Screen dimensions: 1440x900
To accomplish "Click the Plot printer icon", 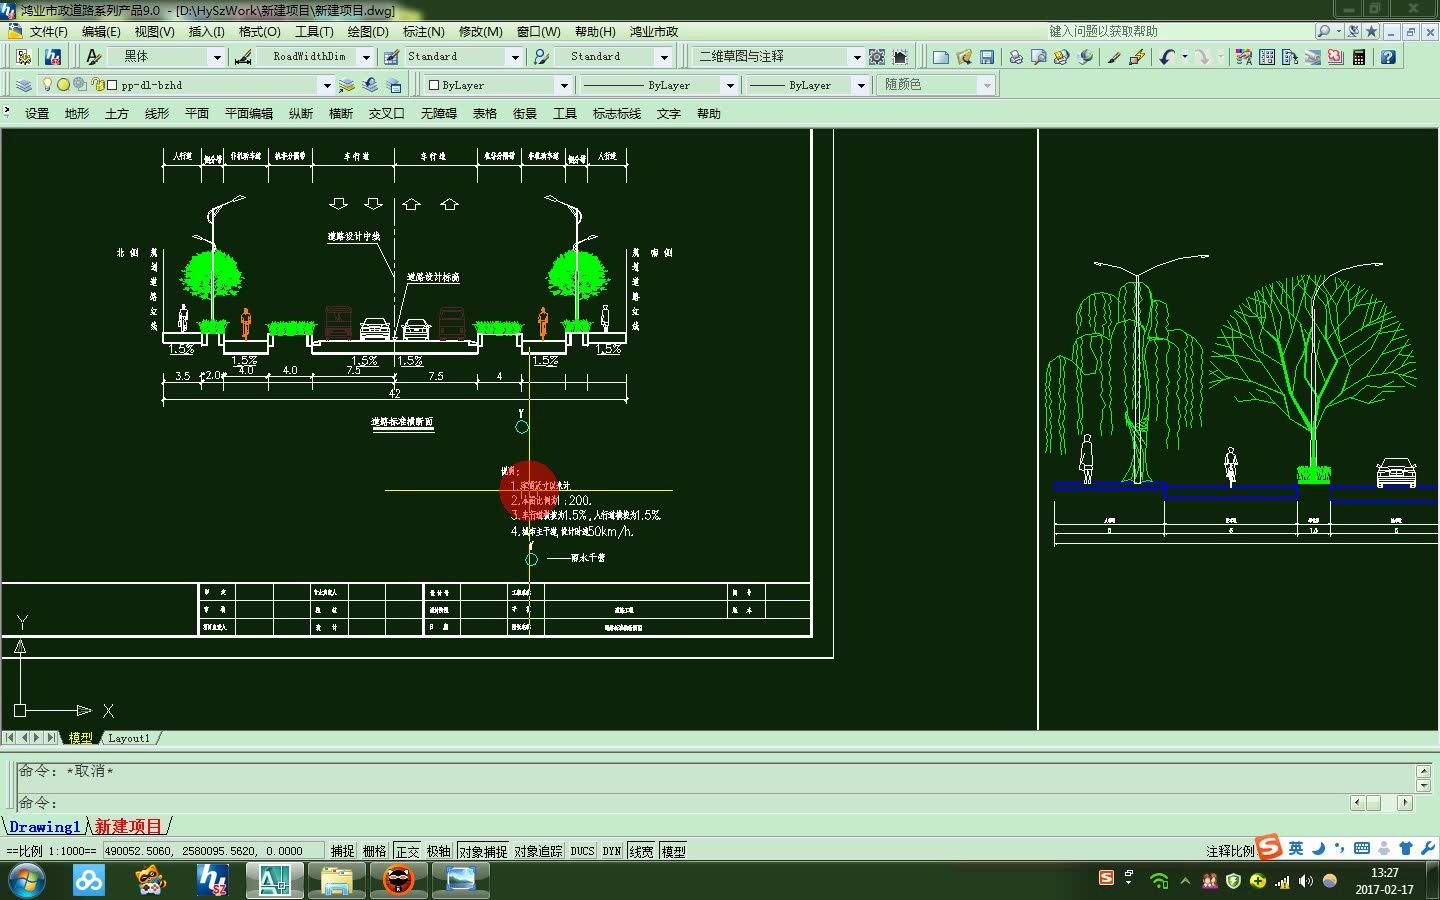I will [x=1016, y=57].
